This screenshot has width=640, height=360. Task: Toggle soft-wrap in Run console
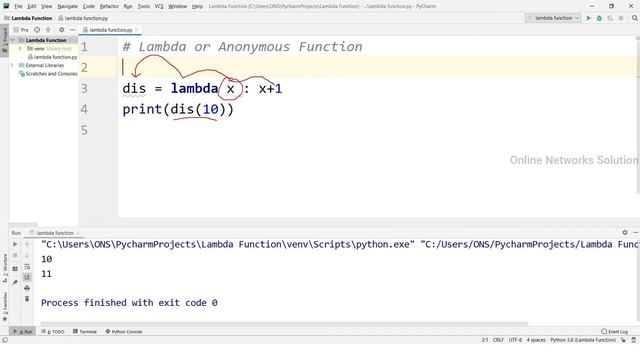27,267
